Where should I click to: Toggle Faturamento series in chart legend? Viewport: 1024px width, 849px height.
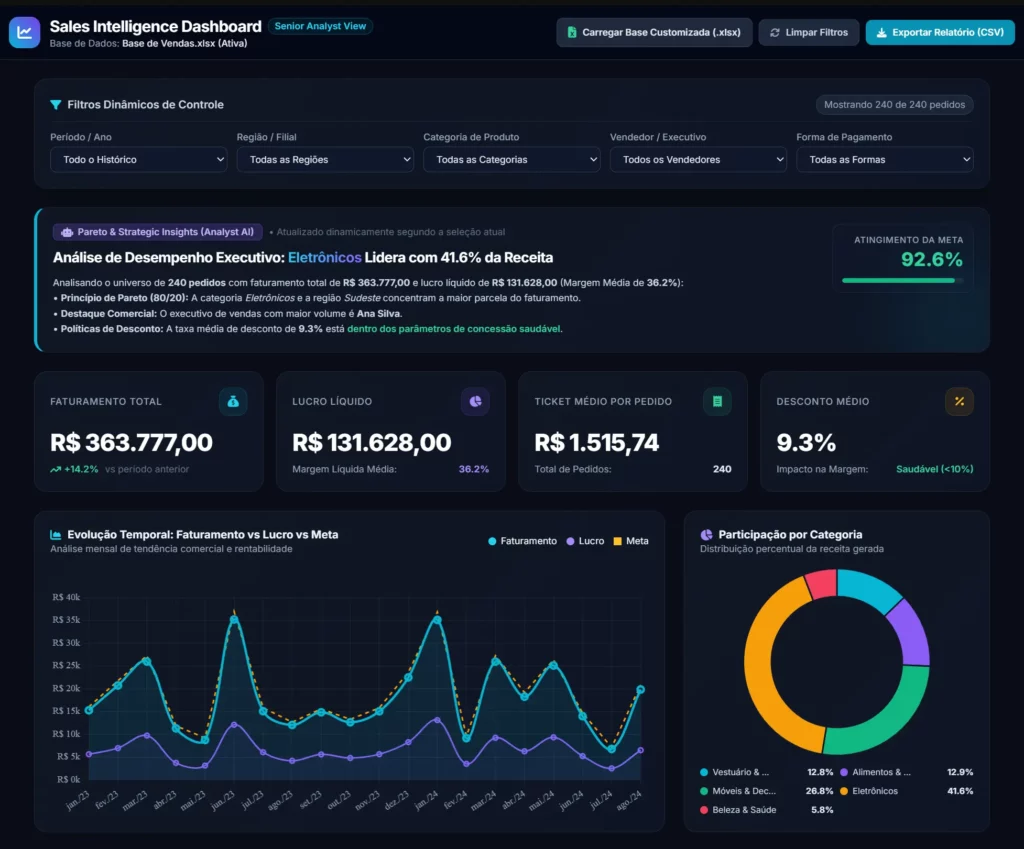[x=522, y=541]
